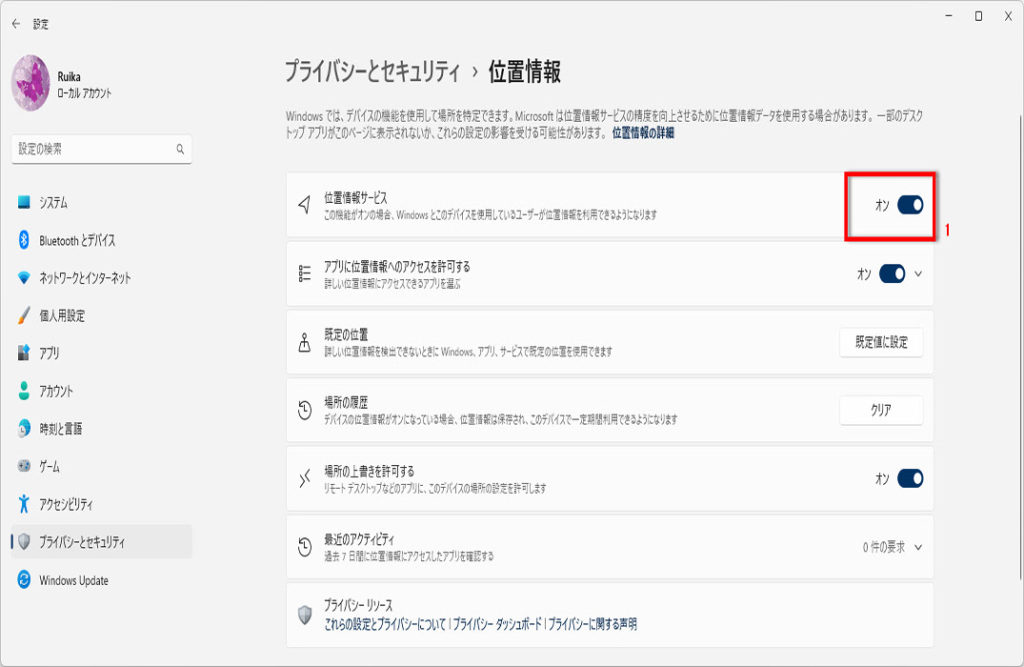
Task: Select 時刻と言語 in the sidebar
Action: click(60, 429)
